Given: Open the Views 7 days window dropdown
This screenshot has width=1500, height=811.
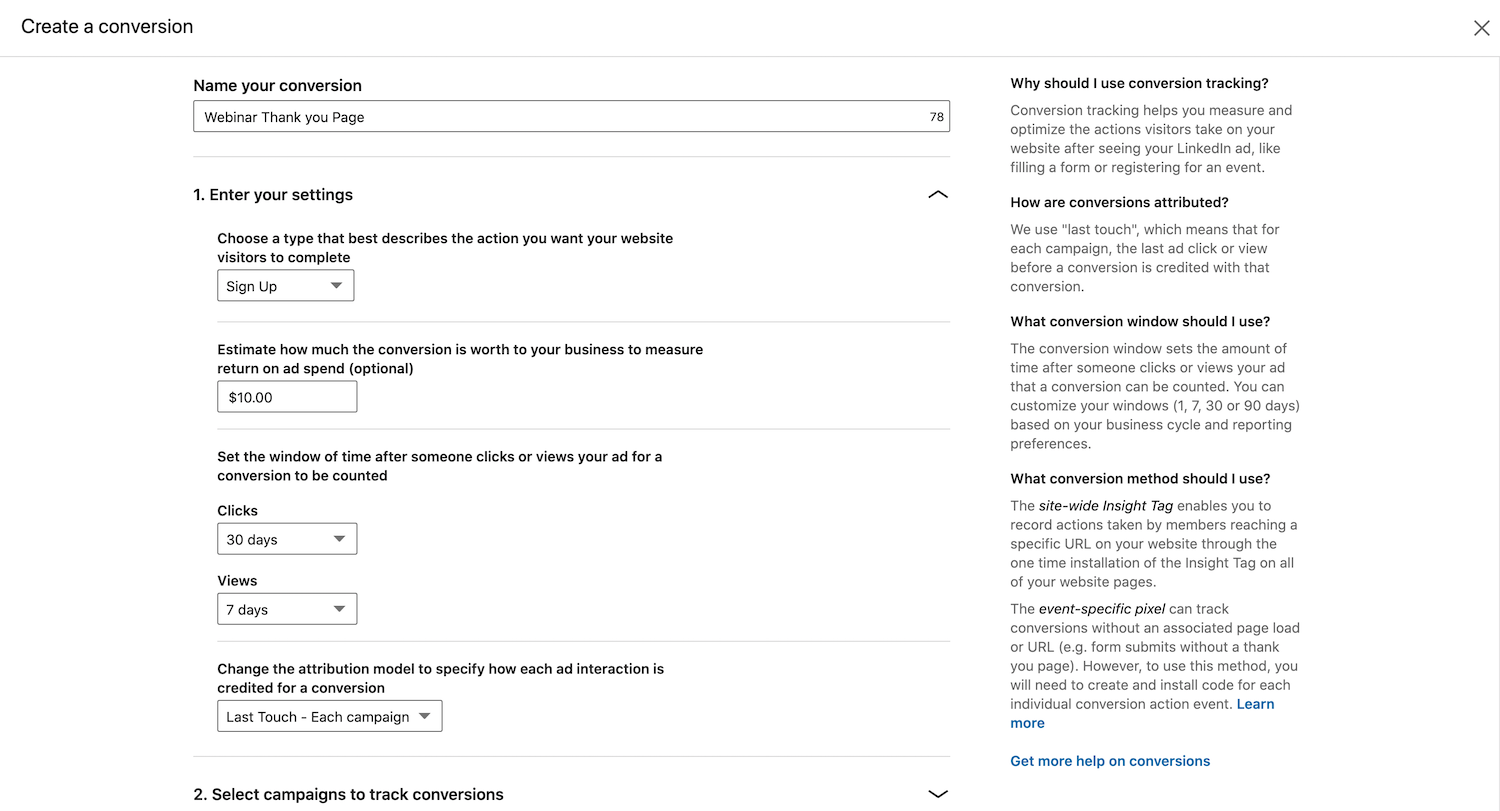Looking at the screenshot, I should (x=287, y=609).
